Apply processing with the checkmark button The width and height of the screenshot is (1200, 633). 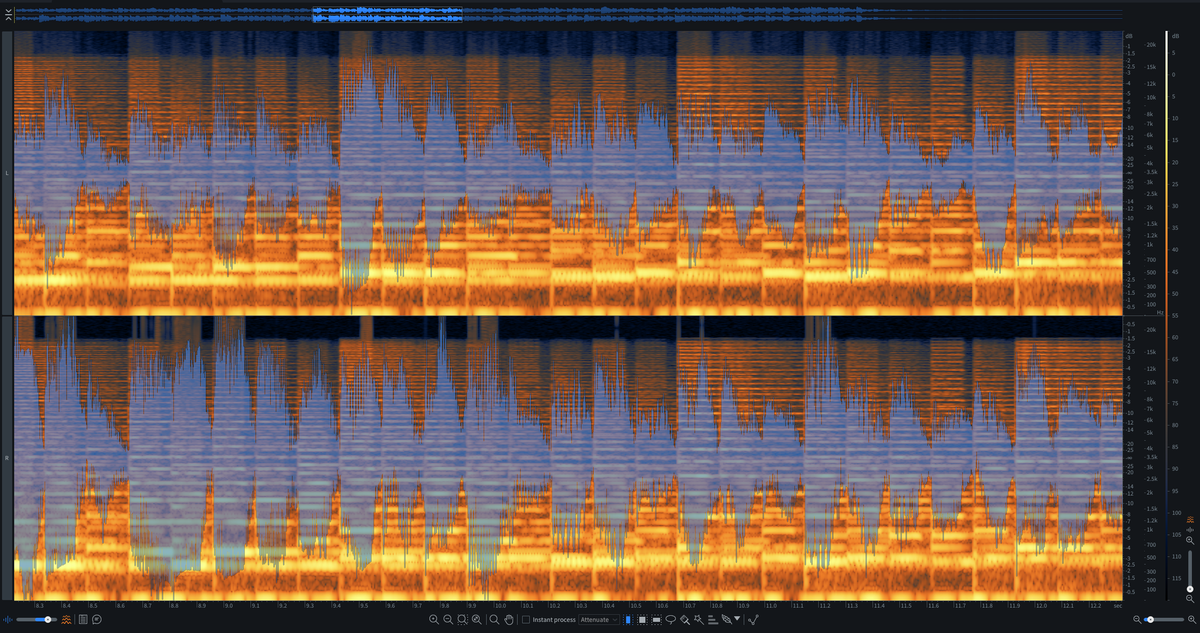[x=753, y=619]
